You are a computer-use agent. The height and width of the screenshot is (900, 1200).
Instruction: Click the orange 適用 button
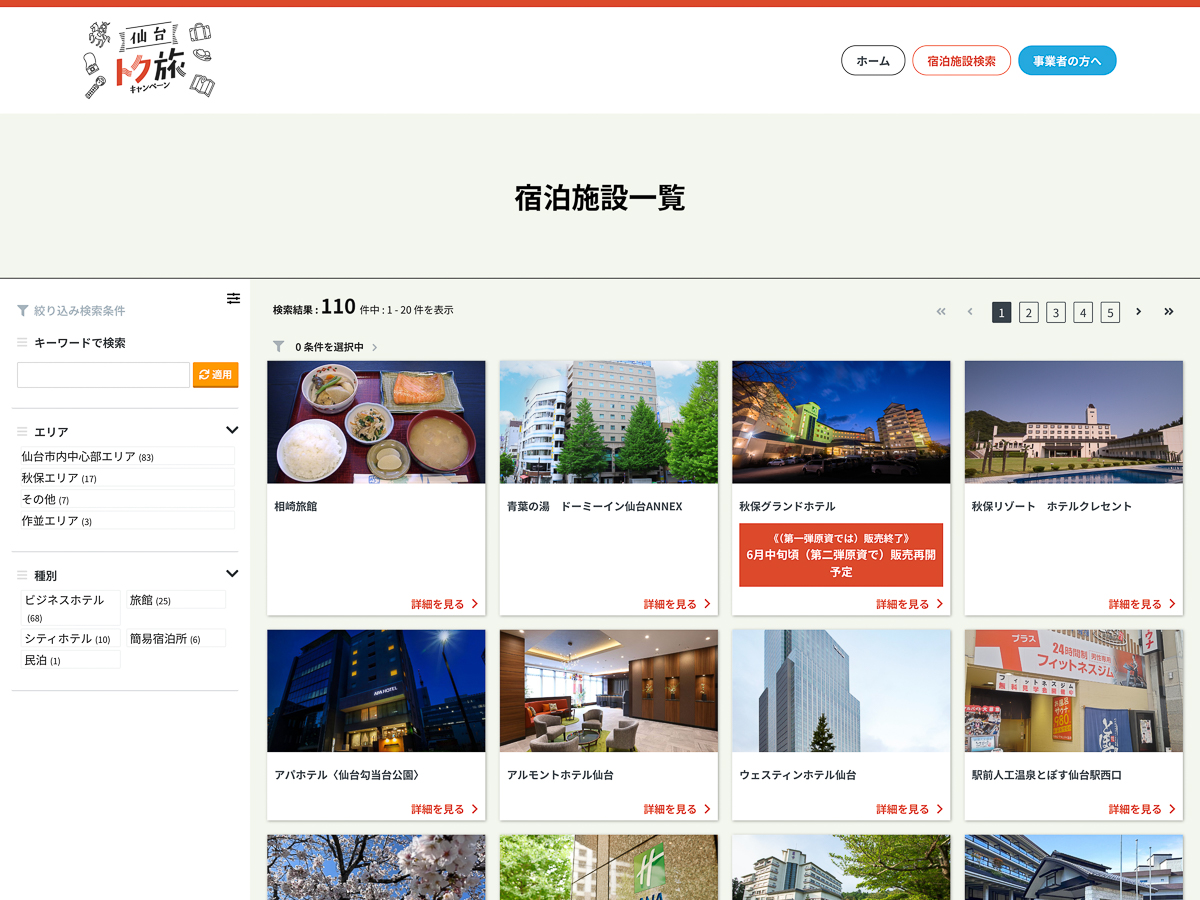[x=216, y=375]
